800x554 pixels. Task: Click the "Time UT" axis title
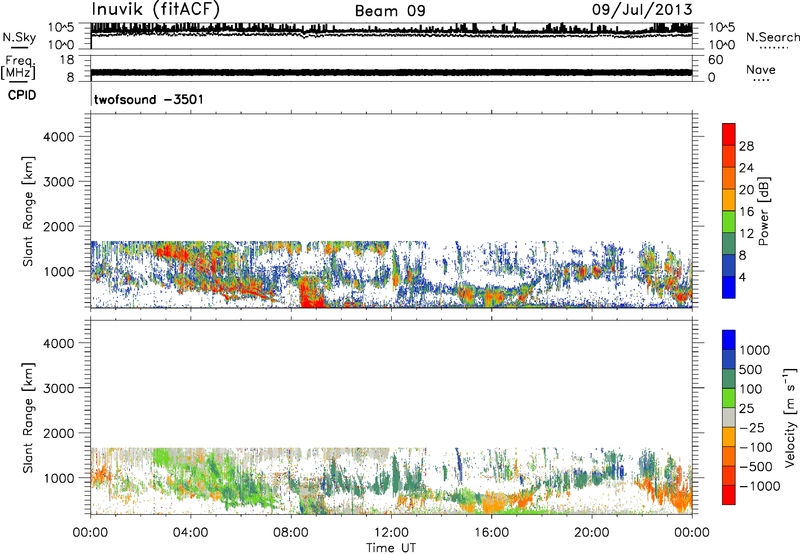(391, 548)
